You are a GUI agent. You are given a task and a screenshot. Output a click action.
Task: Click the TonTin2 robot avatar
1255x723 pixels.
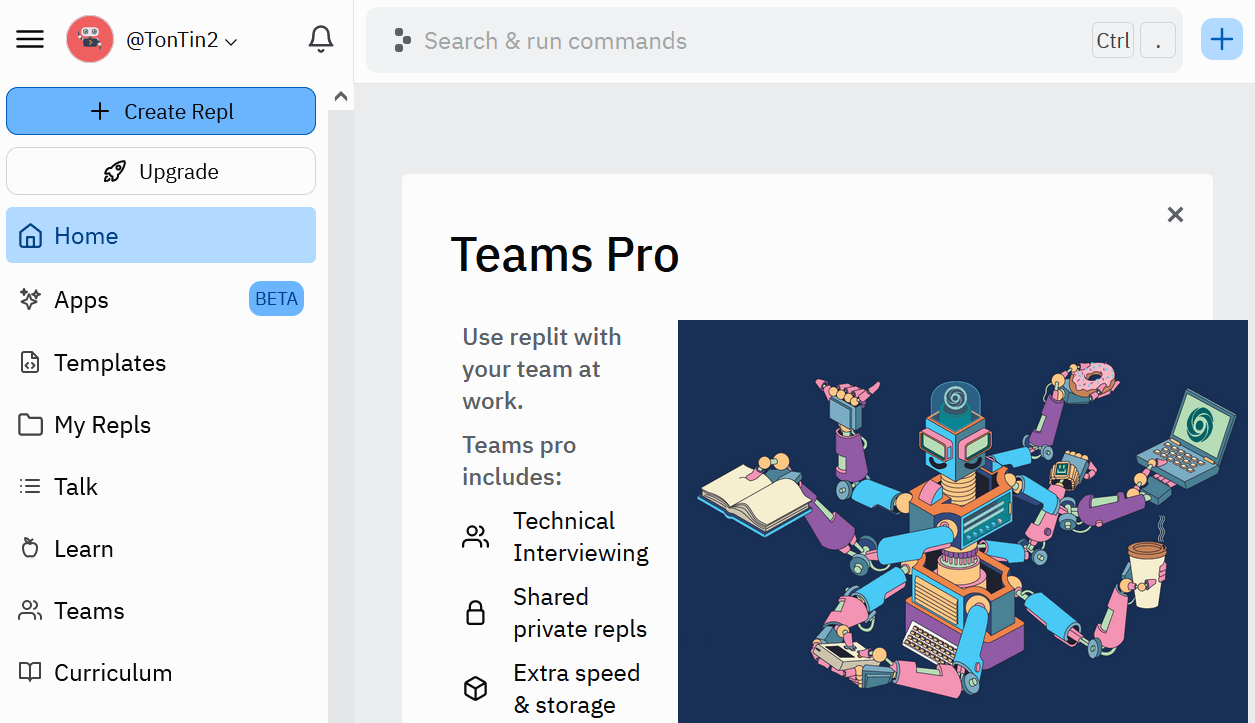point(90,40)
